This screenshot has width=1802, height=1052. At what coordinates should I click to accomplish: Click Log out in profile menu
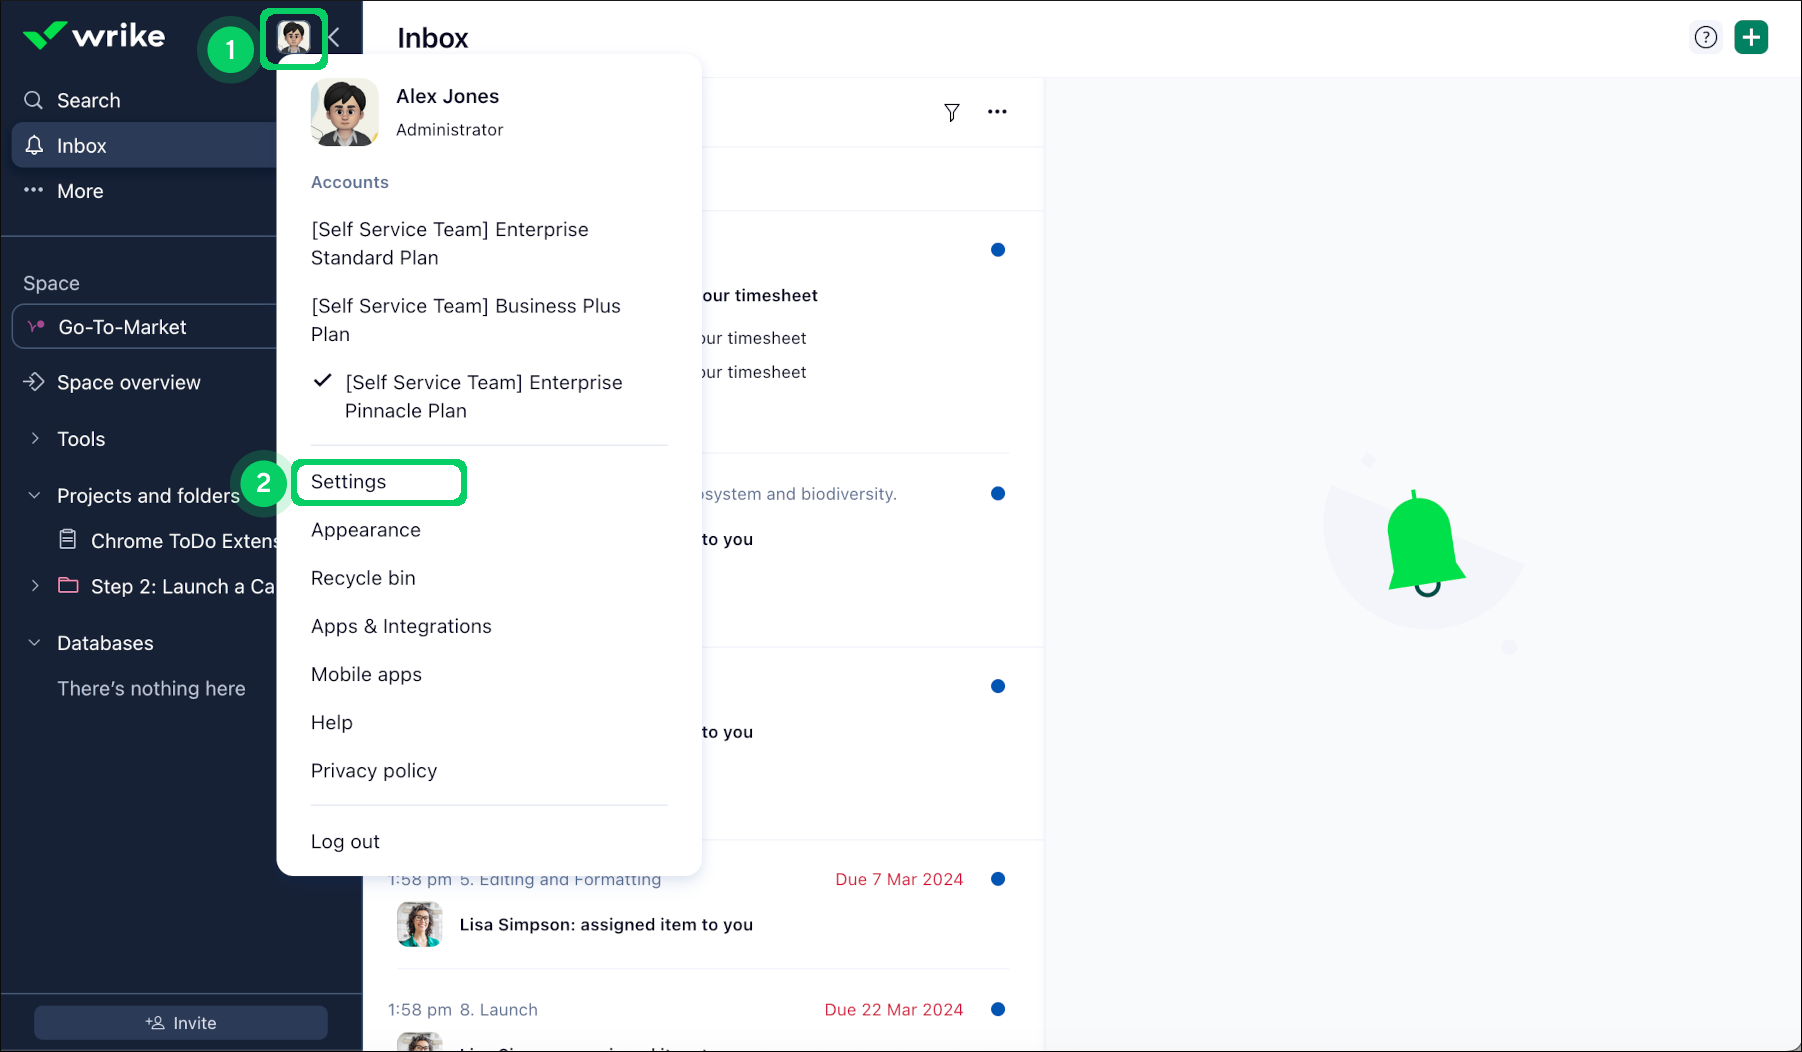pyautogui.click(x=345, y=842)
